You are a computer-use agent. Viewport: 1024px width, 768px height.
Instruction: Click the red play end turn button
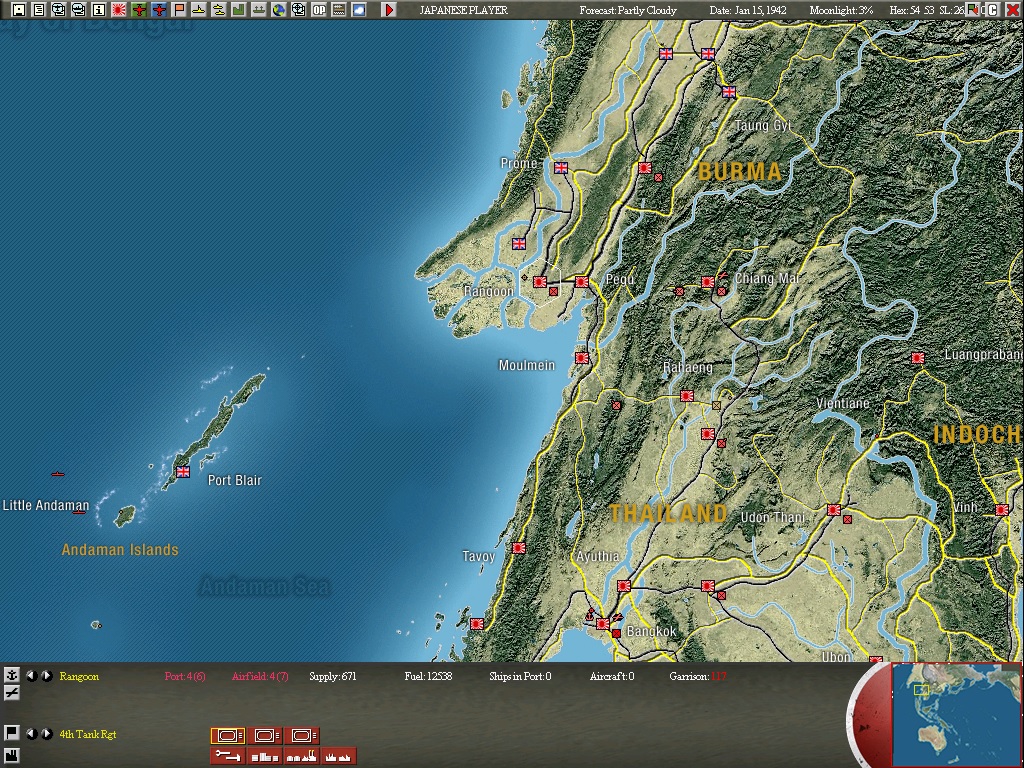point(389,10)
